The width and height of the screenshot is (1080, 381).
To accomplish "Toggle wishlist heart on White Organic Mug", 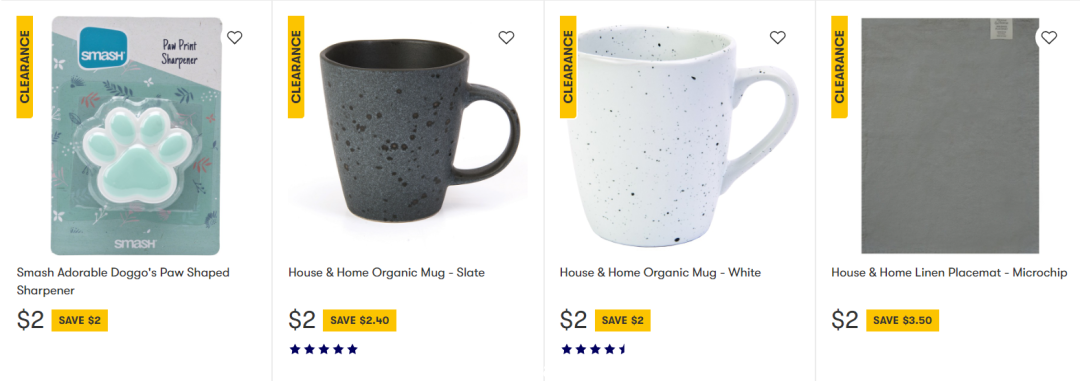I will tap(778, 38).
